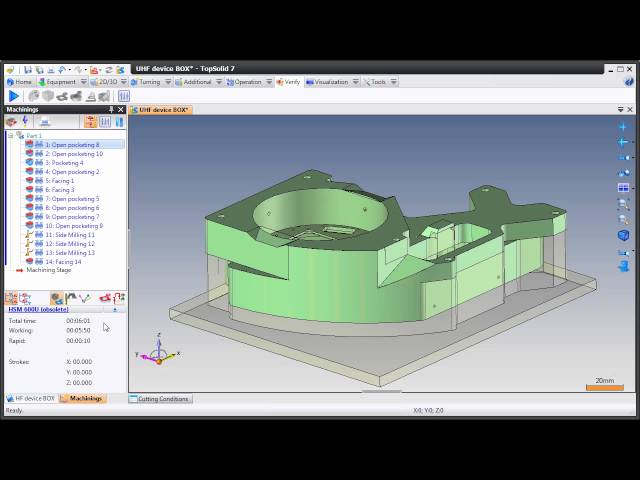The width and height of the screenshot is (640, 480).
Task: Click the blue play simulation arrow
Action: pyautogui.click(x=13, y=96)
